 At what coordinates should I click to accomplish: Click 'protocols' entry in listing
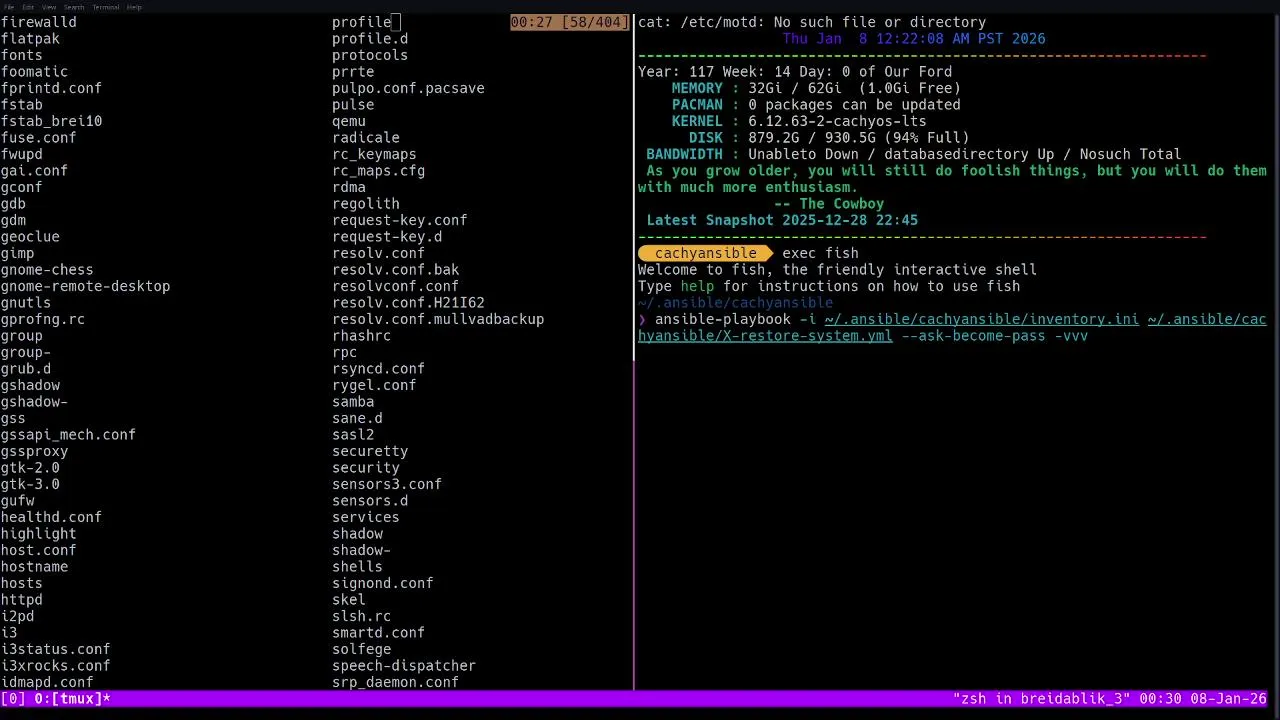coord(370,55)
